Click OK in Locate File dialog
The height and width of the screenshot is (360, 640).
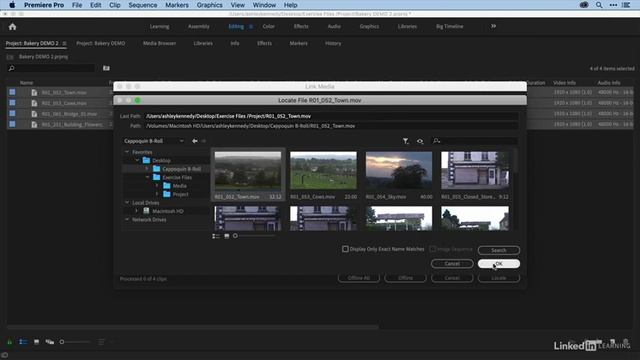(499, 264)
